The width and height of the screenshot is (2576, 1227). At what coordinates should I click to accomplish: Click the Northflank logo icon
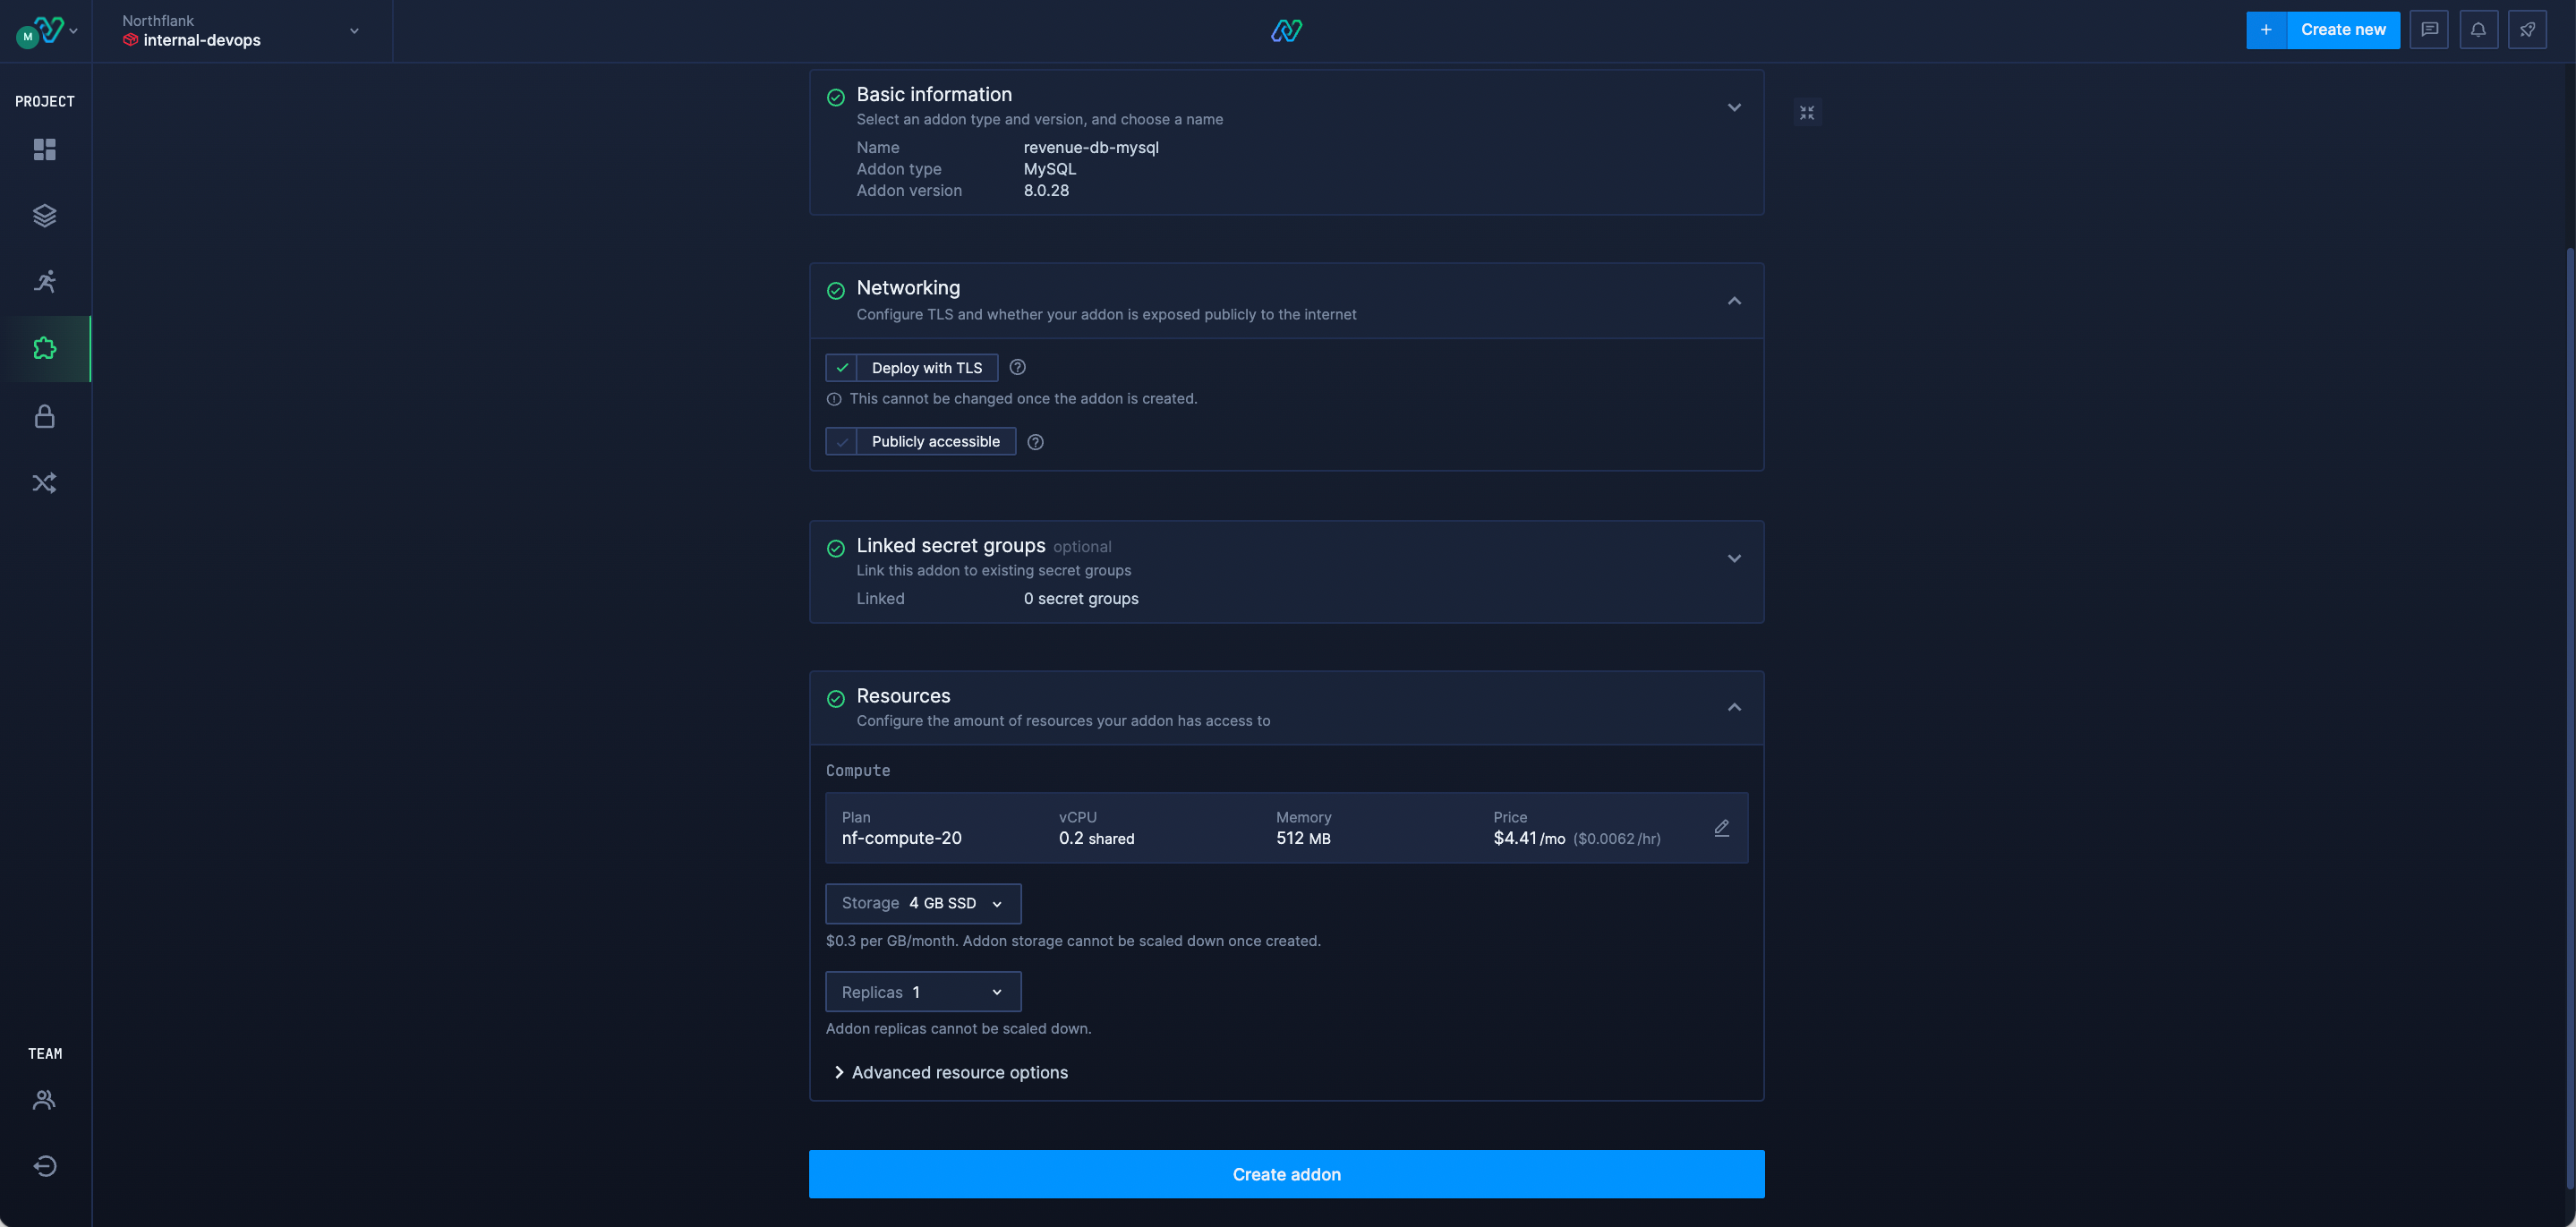pos(1286,30)
